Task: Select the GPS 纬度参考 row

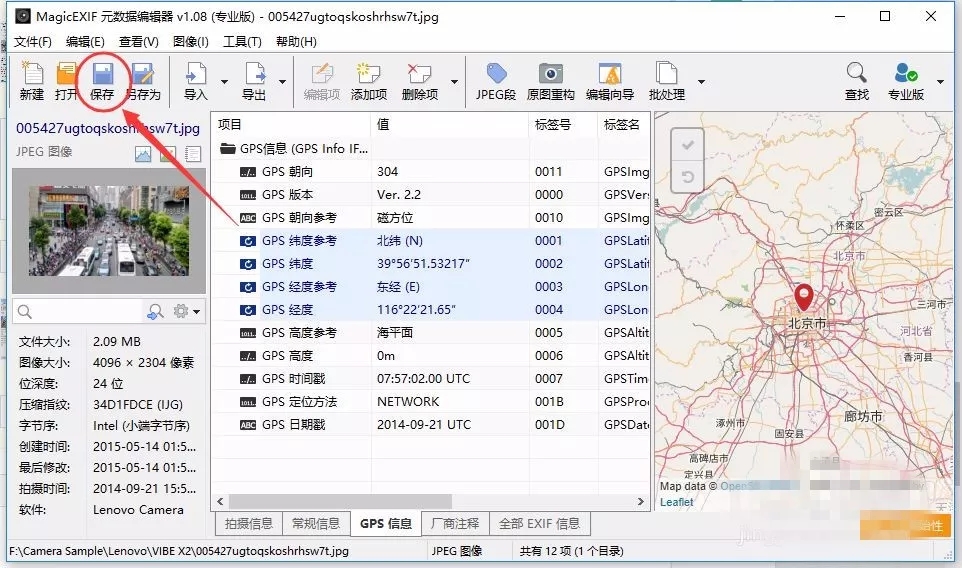Action: tap(431, 240)
